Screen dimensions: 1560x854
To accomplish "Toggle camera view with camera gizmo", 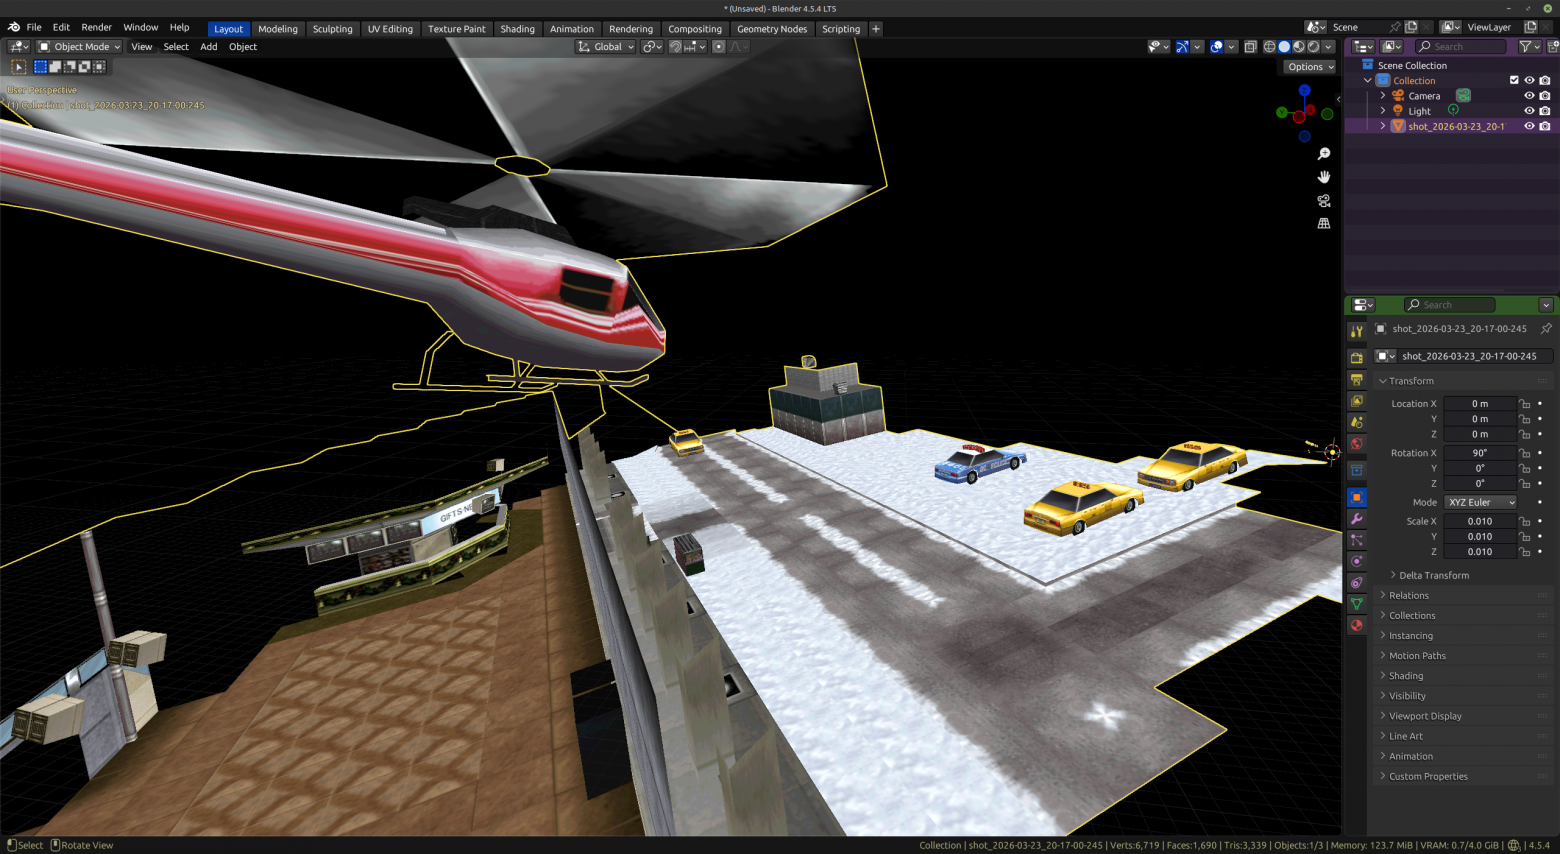I will coord(1324,200).
